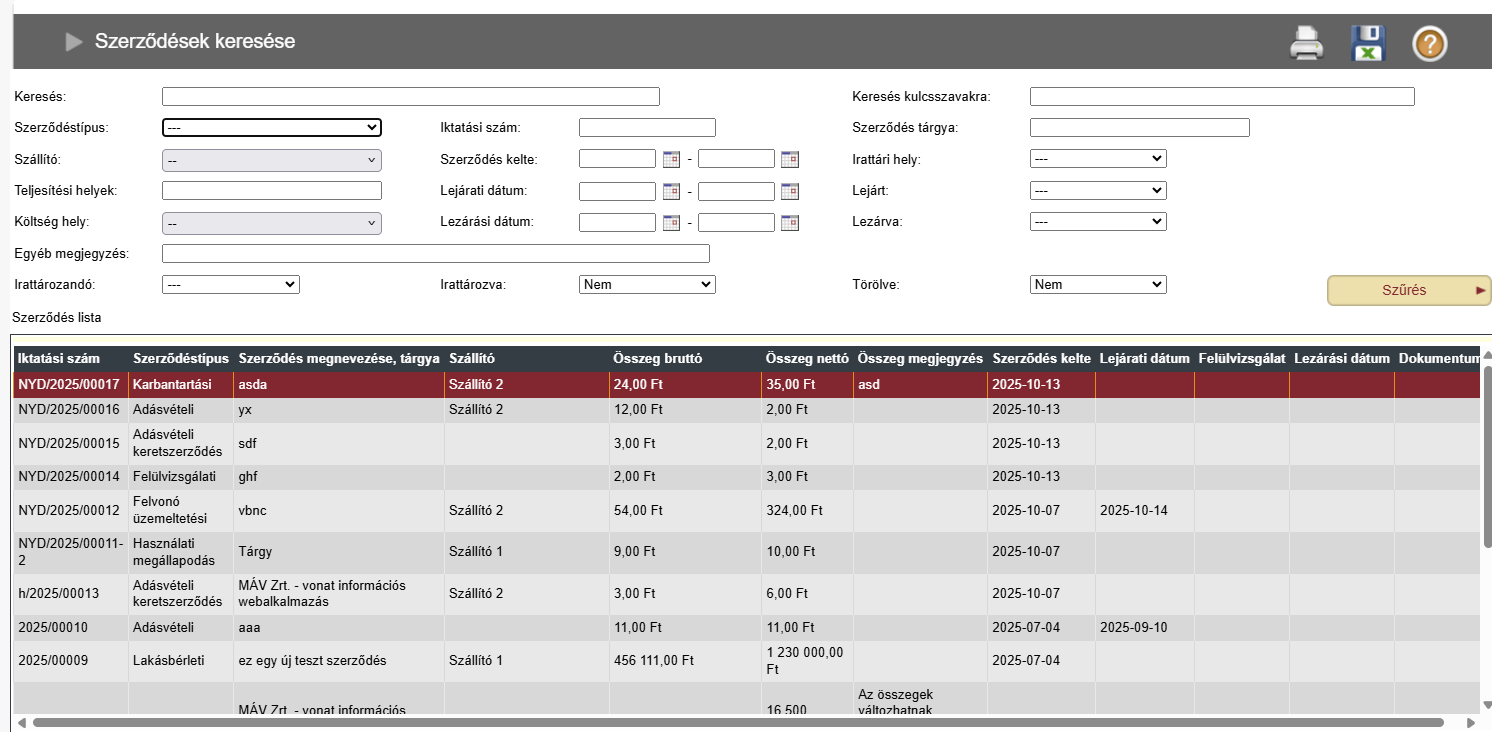This screenshot has width=1492, height=732.
Task: Open the Szállító filter dropdown
Action: [272, 160]
